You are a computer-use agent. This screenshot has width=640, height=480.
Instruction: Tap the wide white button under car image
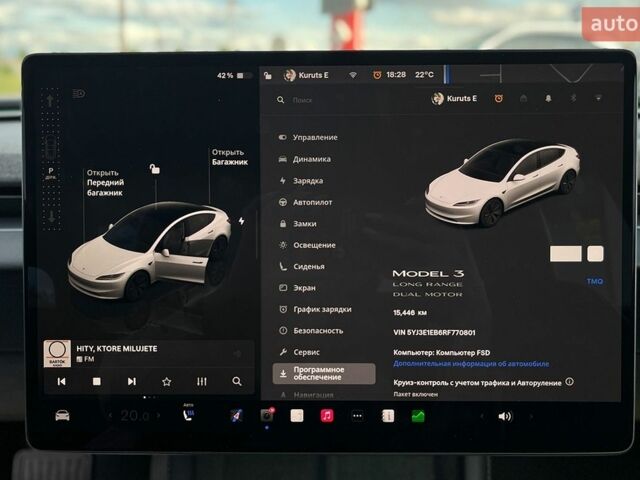point(566,253)
